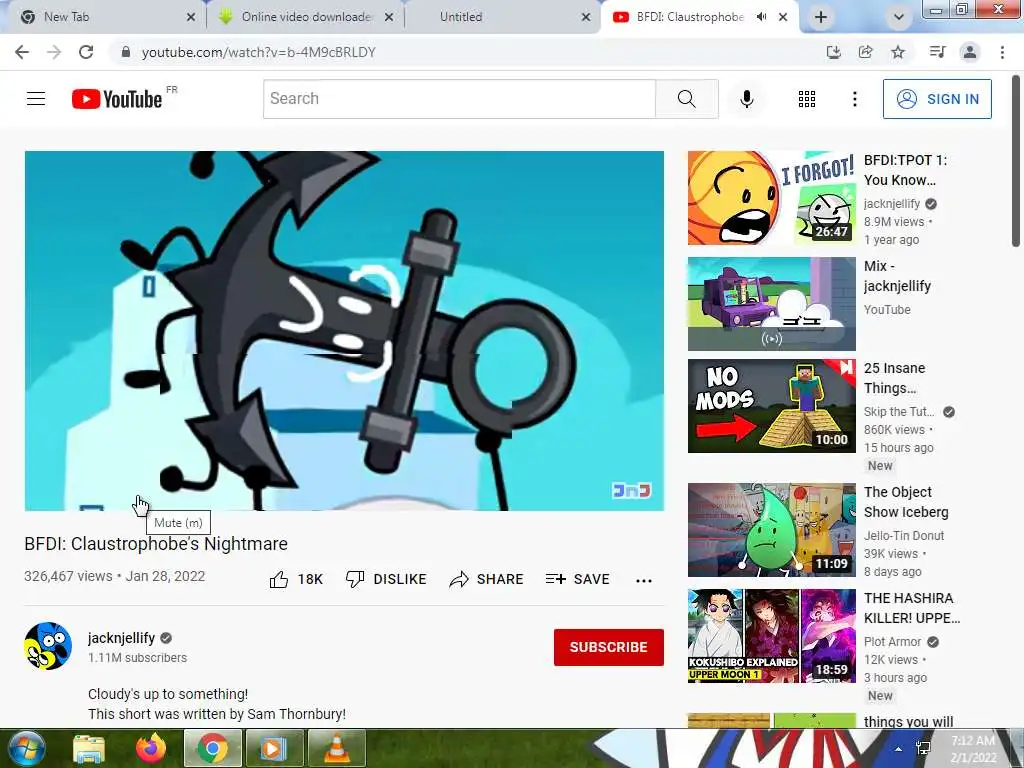The image size is (1024, 768).
Task: Open Chrome profile avatar
Action: (970, 52)
